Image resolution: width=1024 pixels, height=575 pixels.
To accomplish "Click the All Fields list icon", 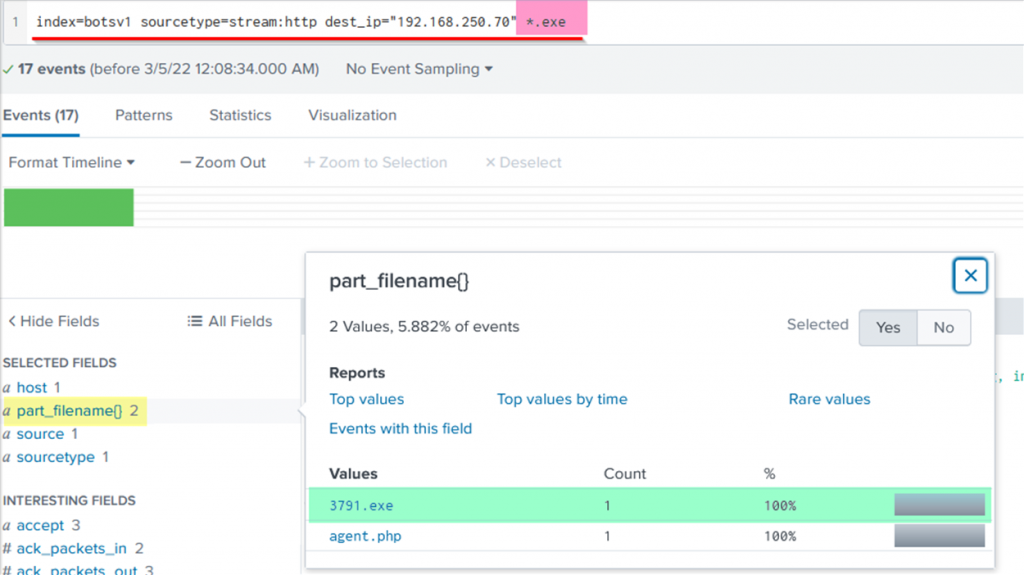I will pyautogui.click(x=195, y=321).
